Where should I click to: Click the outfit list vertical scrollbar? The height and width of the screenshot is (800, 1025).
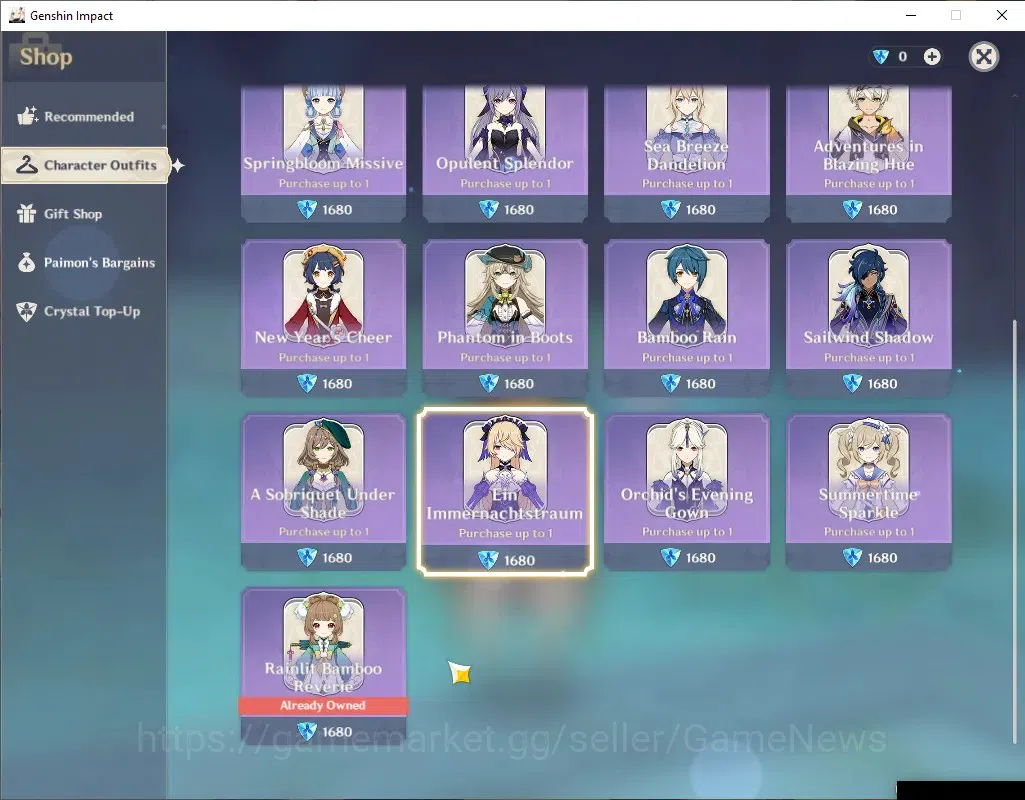[1015, 531]
